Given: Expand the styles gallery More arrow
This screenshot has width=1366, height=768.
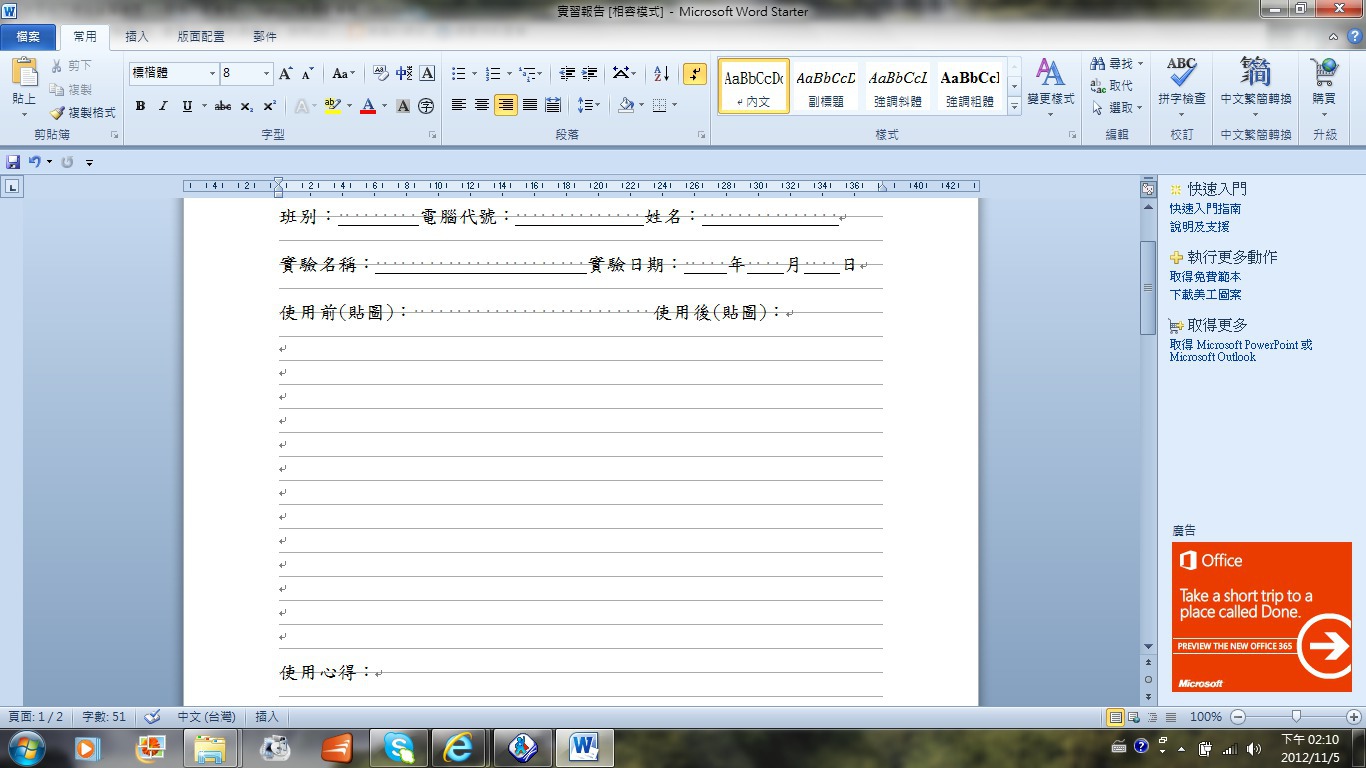Looking at the screenshot, I should (x=1014, y=106).
